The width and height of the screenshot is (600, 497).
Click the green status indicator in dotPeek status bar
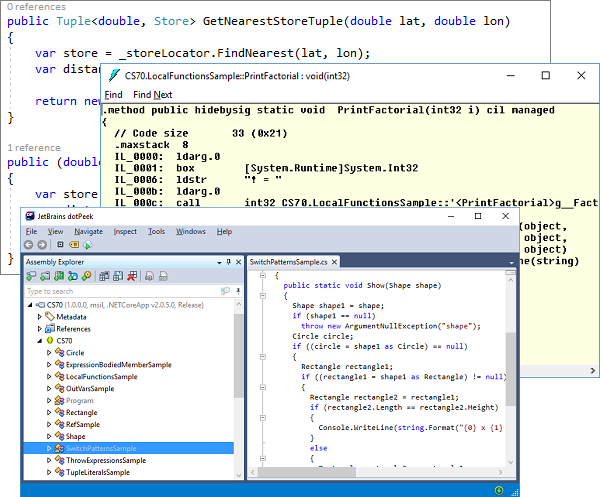tap(499, 490)
